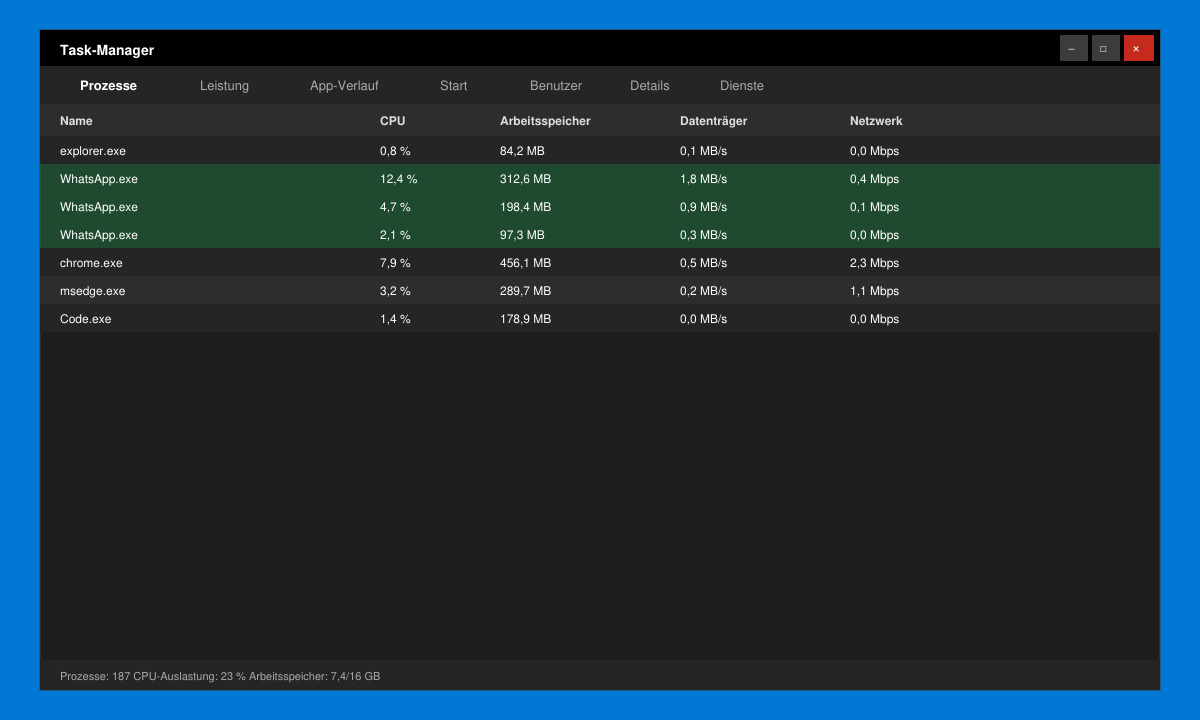Select the Start tab
The image size is (1200, 720).
coord(453,86)
